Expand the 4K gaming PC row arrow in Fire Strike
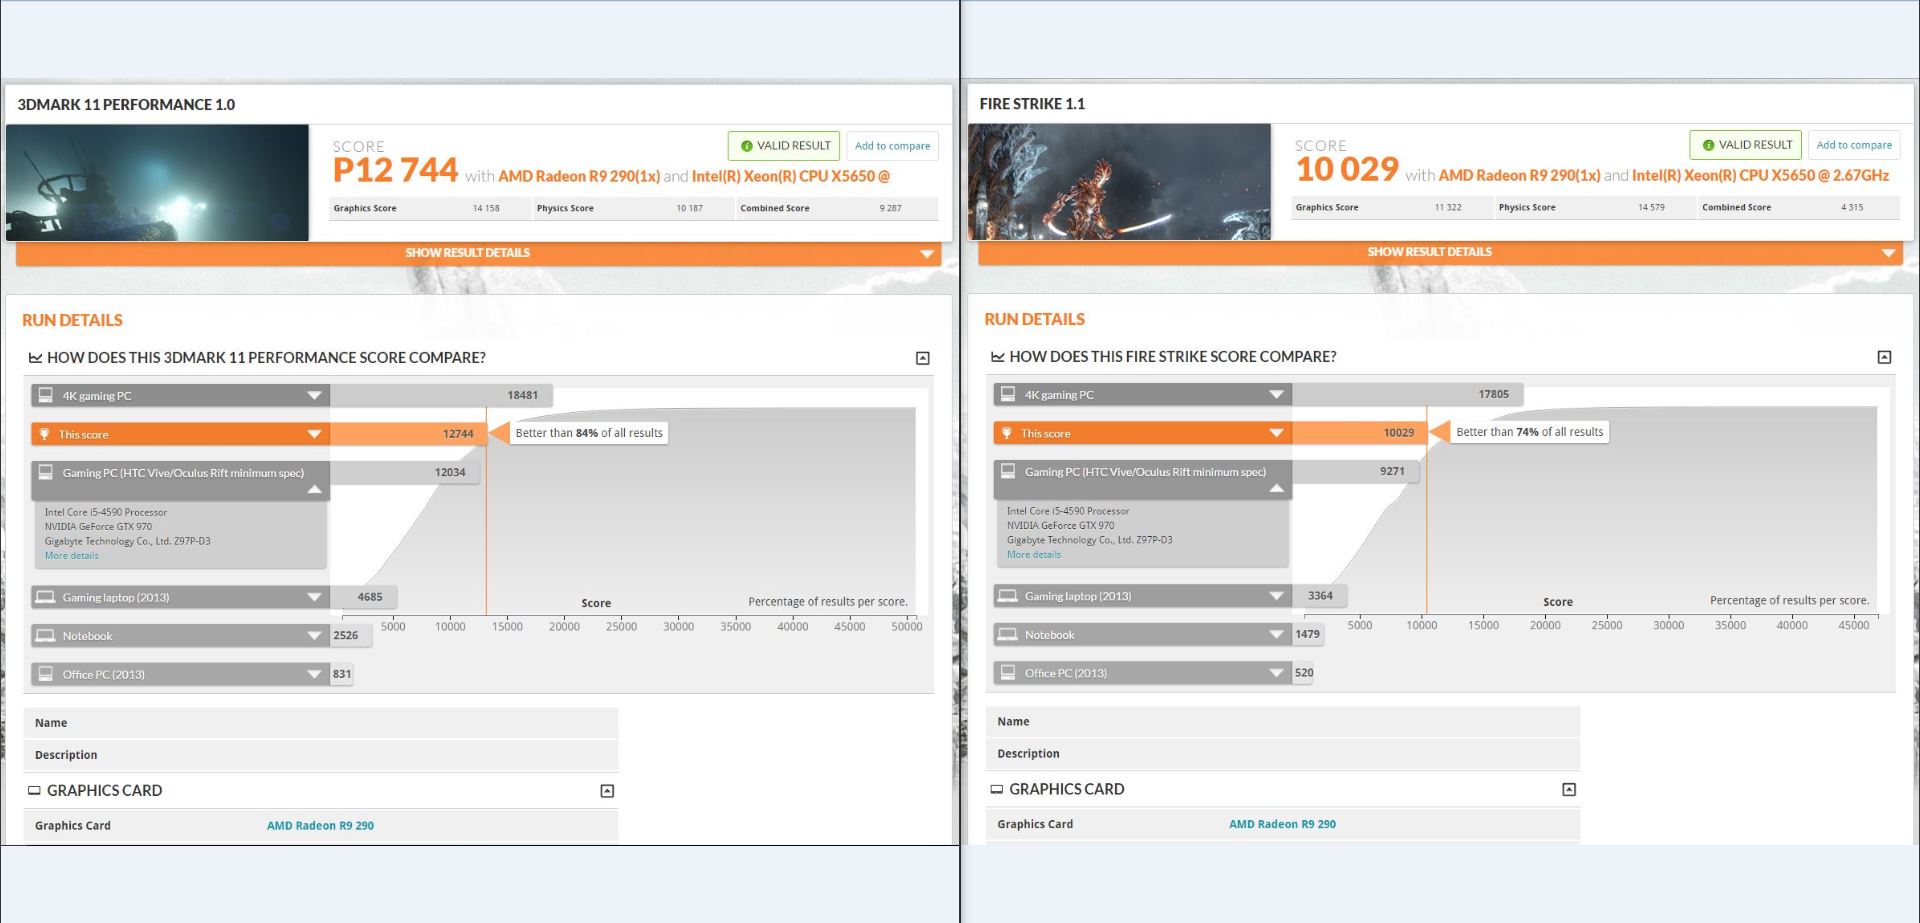Screen dimensions: 1920x923 click(1276, 395)
